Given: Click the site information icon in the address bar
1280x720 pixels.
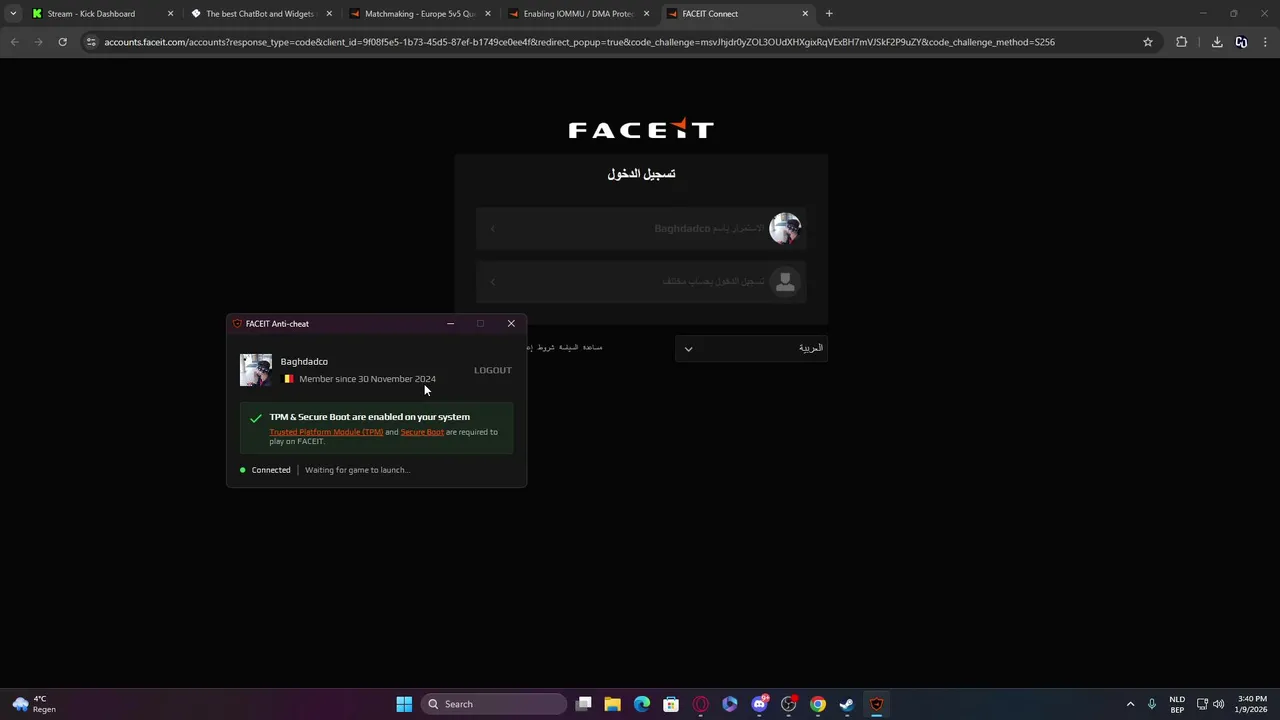Looking at the screenshot, I should (91, 42).
